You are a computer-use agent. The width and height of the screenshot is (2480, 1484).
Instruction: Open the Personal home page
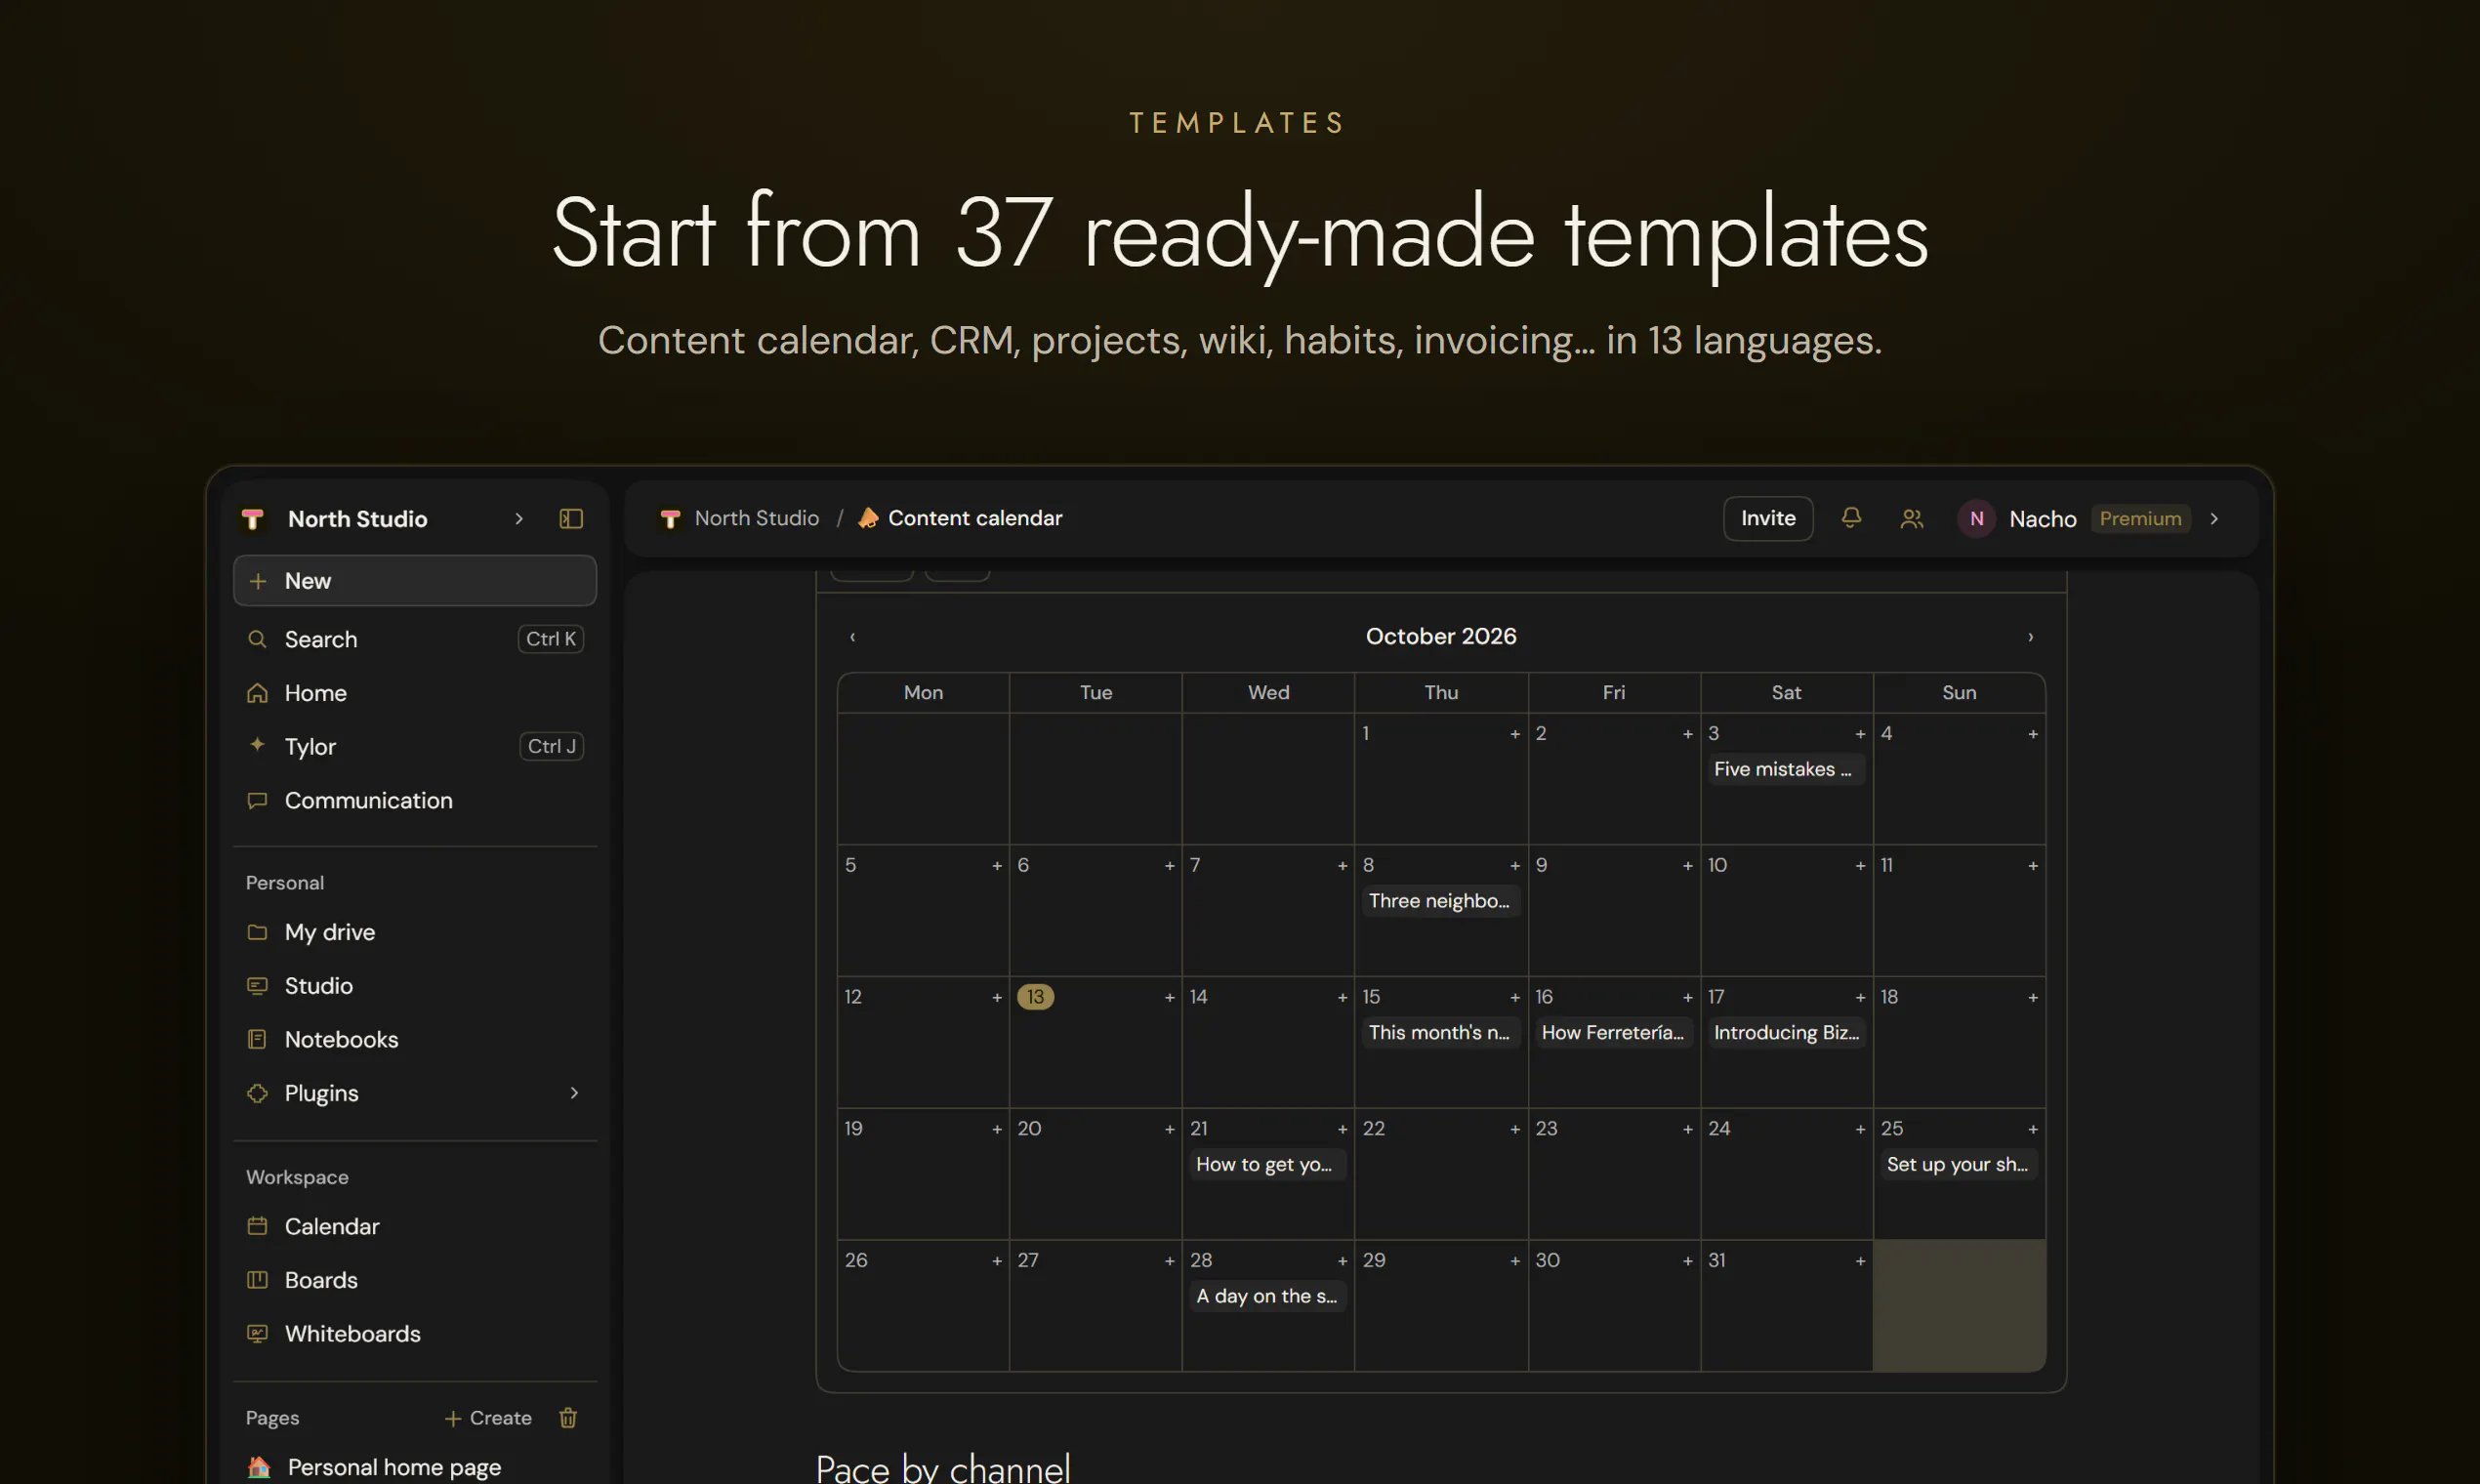tap(415, 1467)
